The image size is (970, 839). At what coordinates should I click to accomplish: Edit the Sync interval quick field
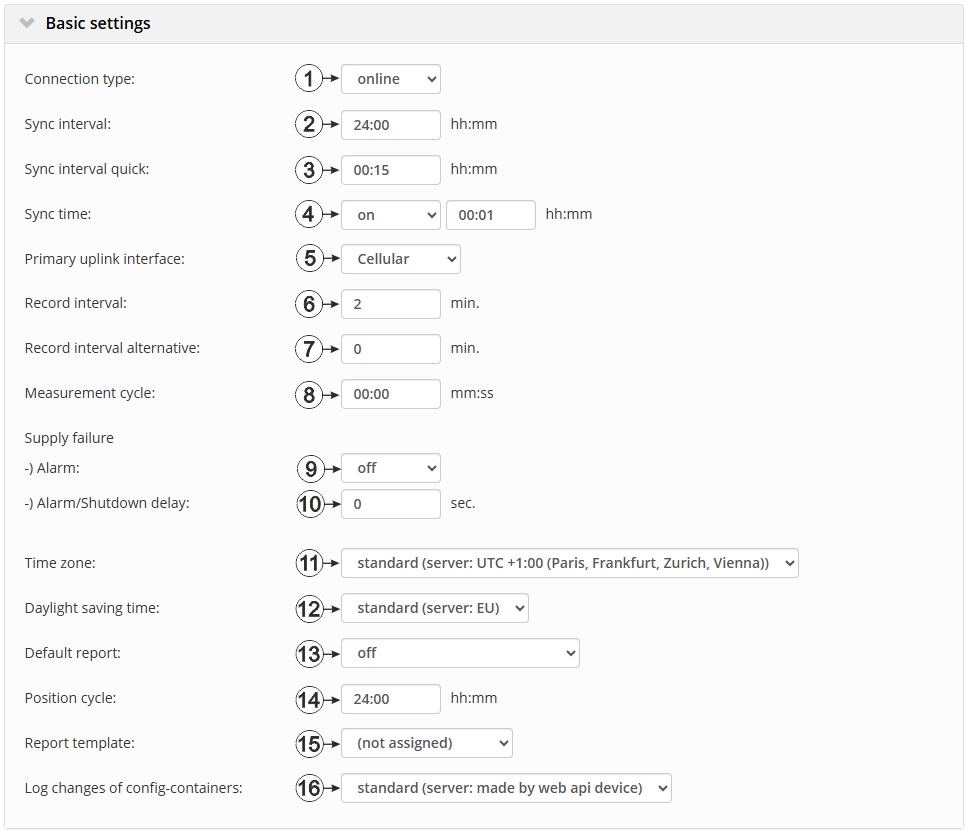(390, 170)
